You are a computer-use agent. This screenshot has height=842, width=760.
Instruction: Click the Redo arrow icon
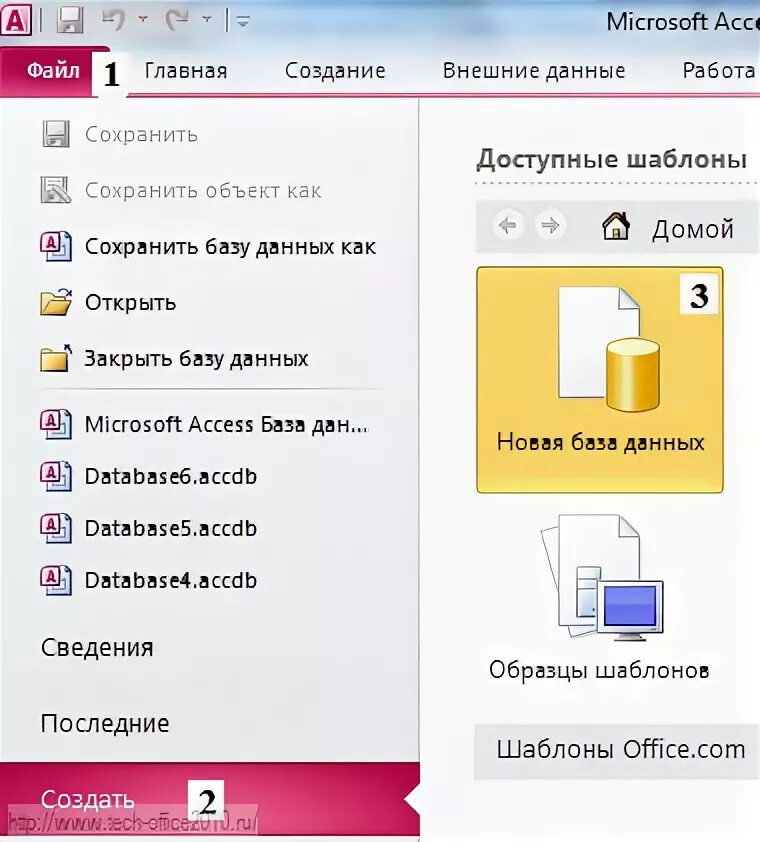(177, 20)
